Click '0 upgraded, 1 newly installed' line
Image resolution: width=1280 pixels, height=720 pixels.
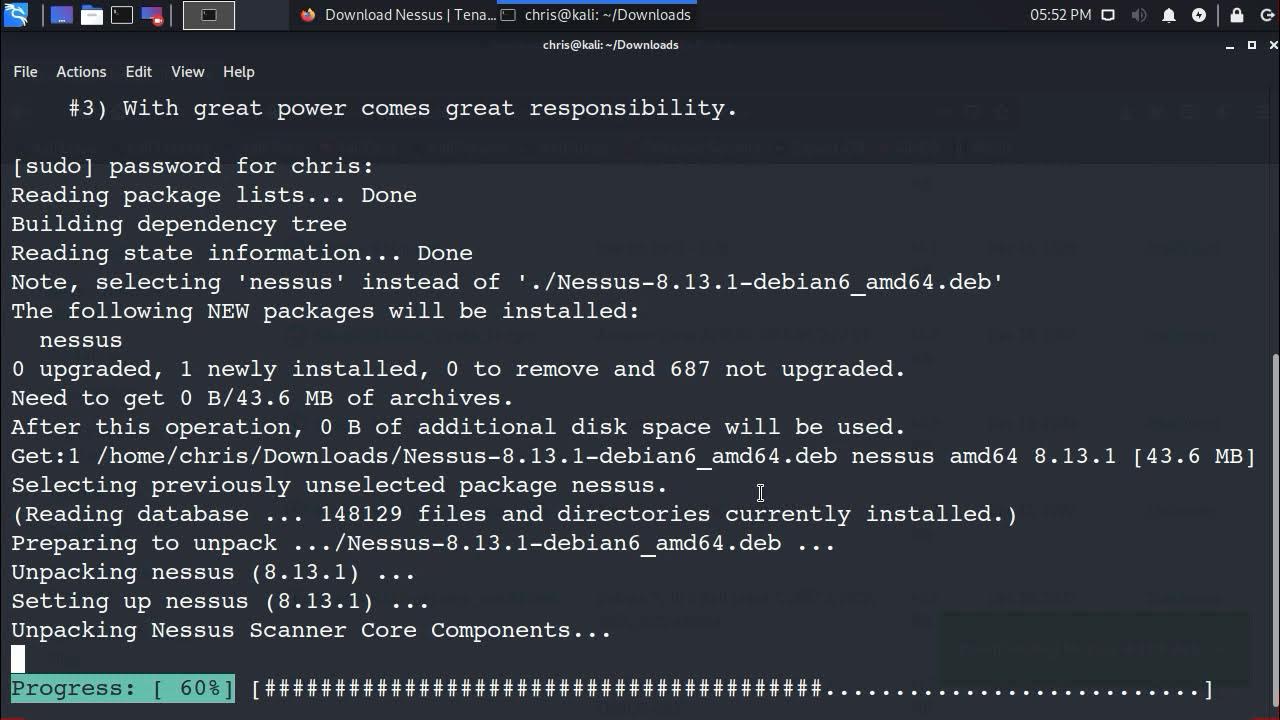click(458, 369)
